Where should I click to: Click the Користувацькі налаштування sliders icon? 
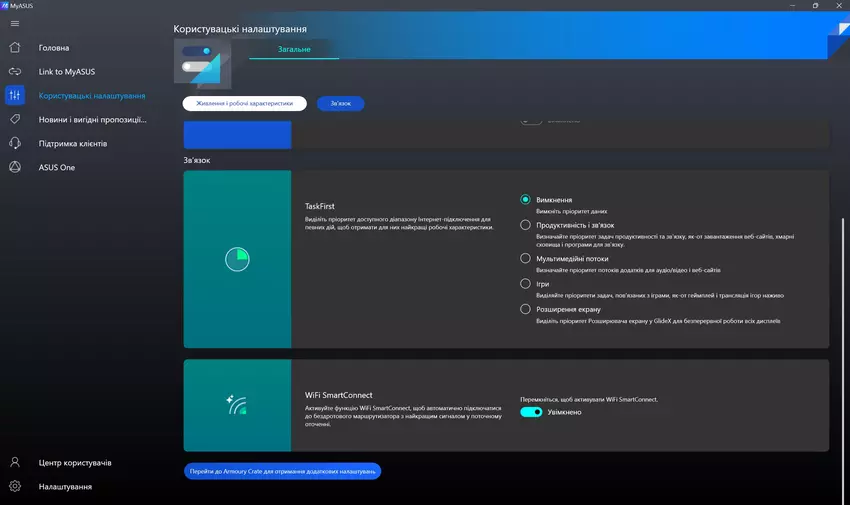click(15, 96)
